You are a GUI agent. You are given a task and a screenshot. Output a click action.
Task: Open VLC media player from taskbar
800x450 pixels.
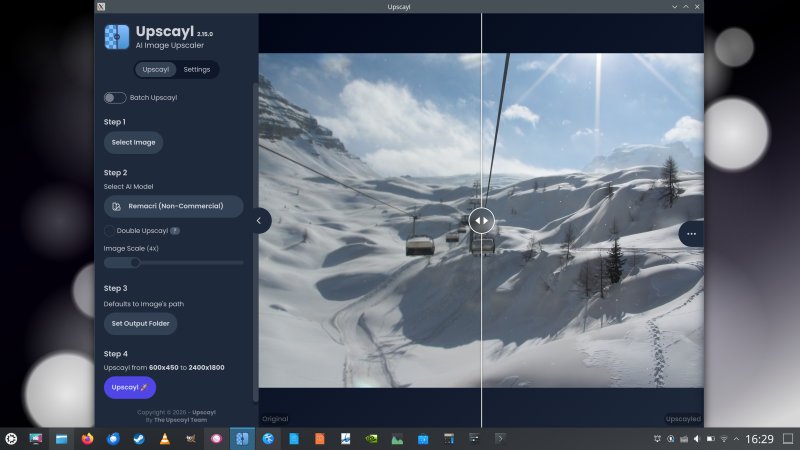tap(164, 439)
